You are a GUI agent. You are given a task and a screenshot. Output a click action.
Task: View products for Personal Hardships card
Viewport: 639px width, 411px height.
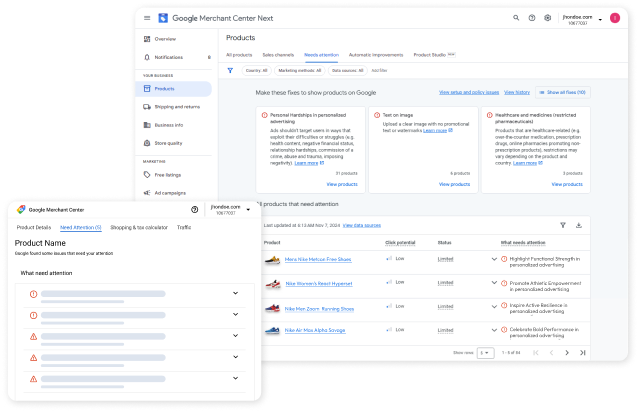tap(342, 184)
